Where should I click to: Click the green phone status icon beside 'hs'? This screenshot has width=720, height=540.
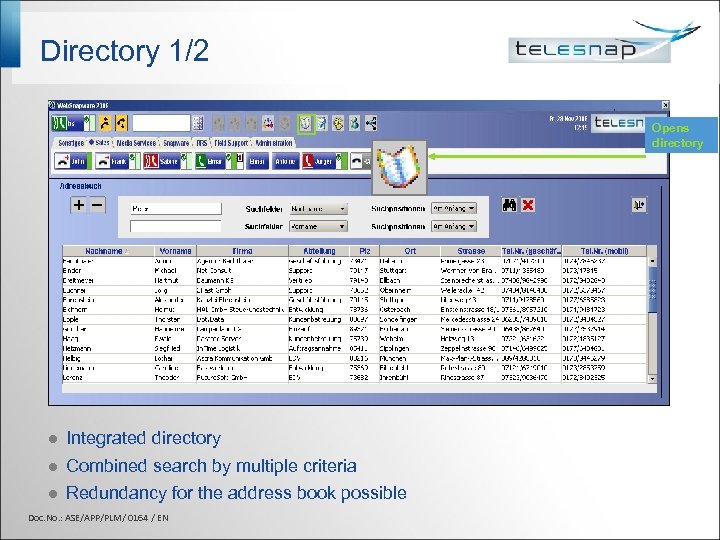click(59, 123)
